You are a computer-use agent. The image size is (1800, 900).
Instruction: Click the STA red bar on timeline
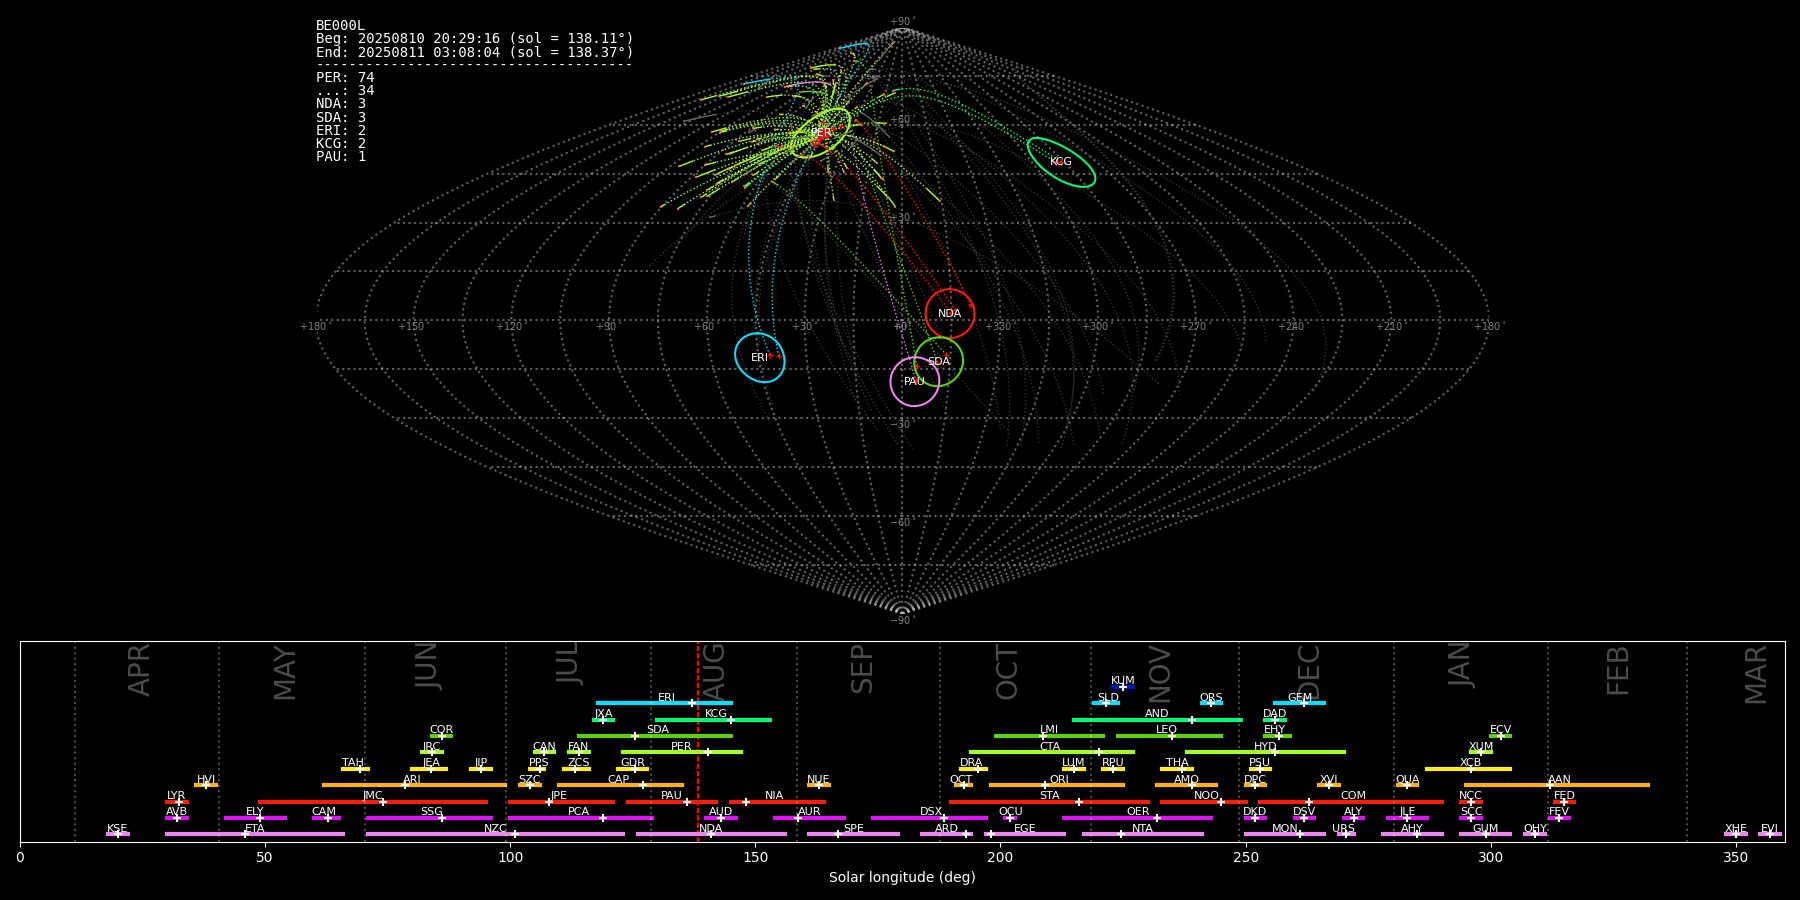1049,801
